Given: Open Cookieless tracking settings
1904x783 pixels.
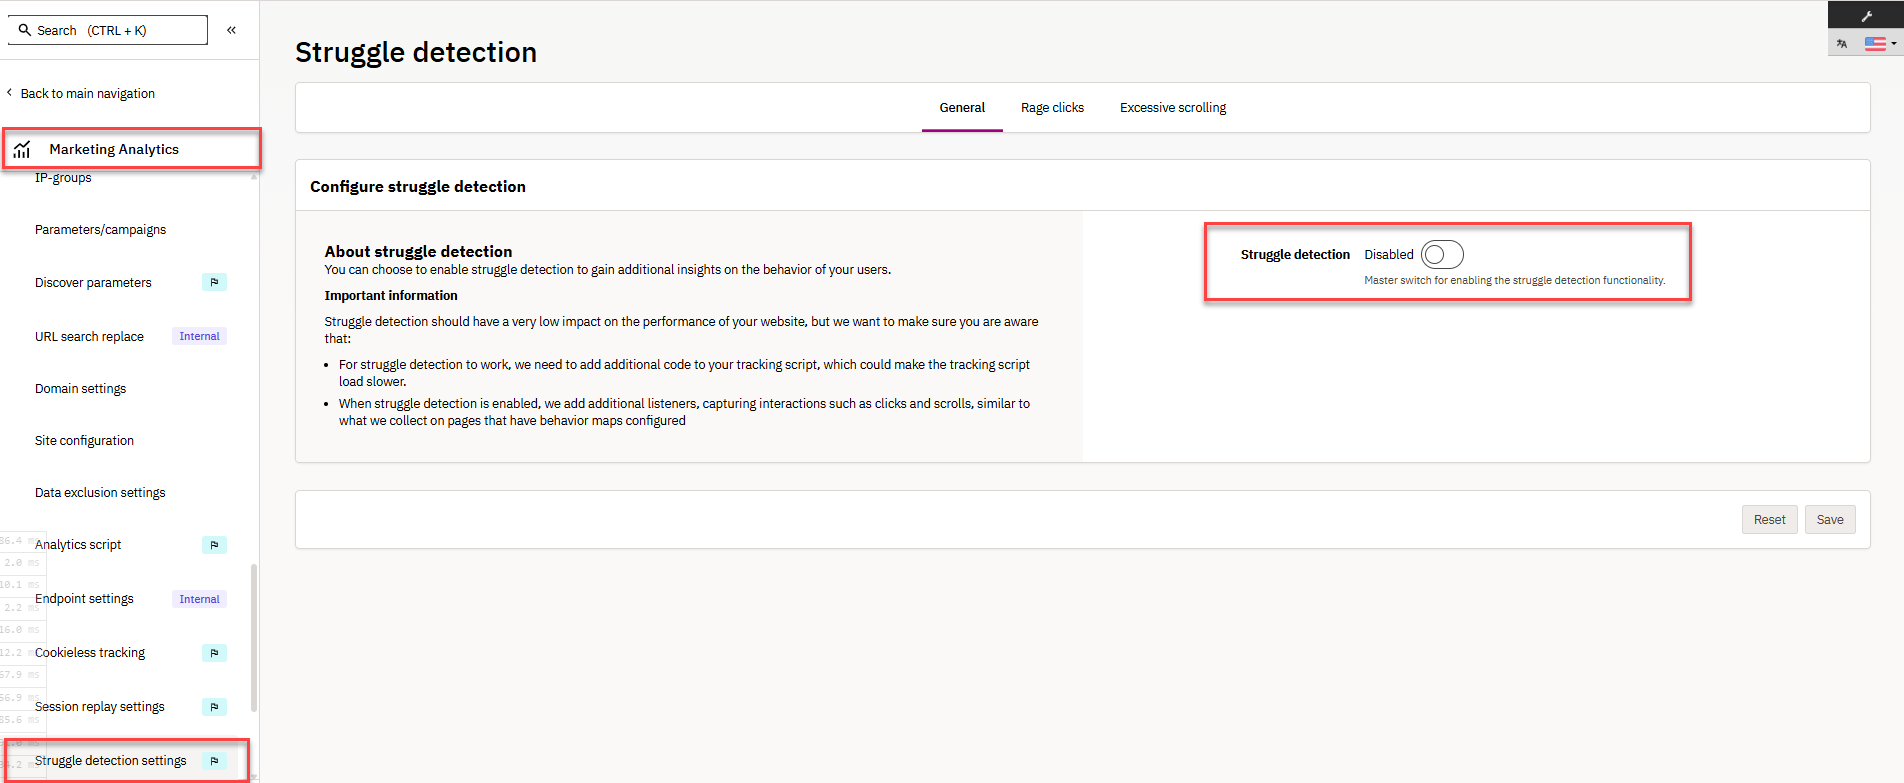Looking at the screenshot, I should click(90, 653).
